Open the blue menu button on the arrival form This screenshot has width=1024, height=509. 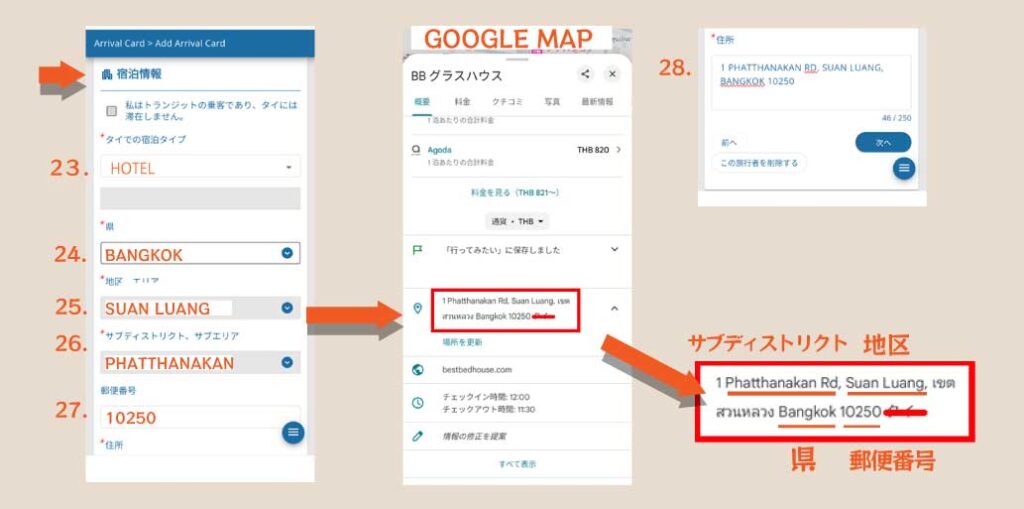pos(293,432)
